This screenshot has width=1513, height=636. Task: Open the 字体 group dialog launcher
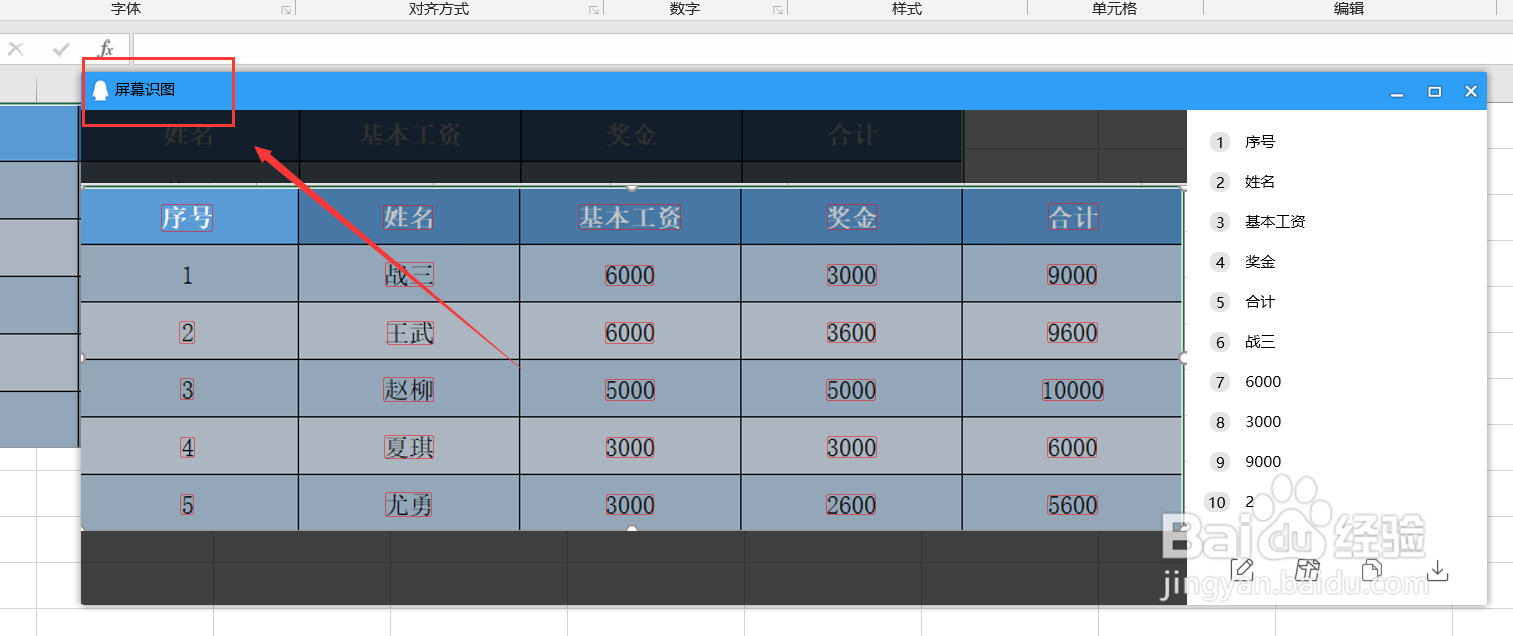(285, 9)
